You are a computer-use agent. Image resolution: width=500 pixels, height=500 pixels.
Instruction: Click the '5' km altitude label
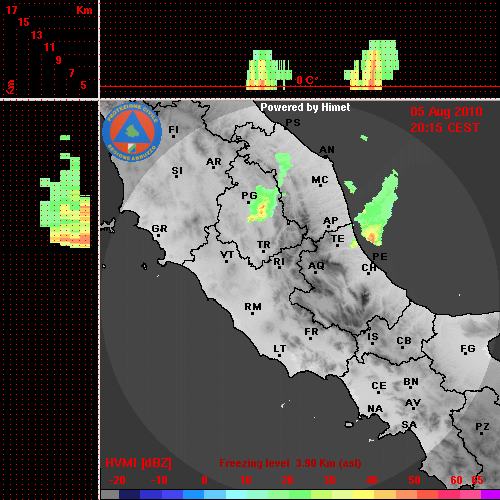pos(83,85)
